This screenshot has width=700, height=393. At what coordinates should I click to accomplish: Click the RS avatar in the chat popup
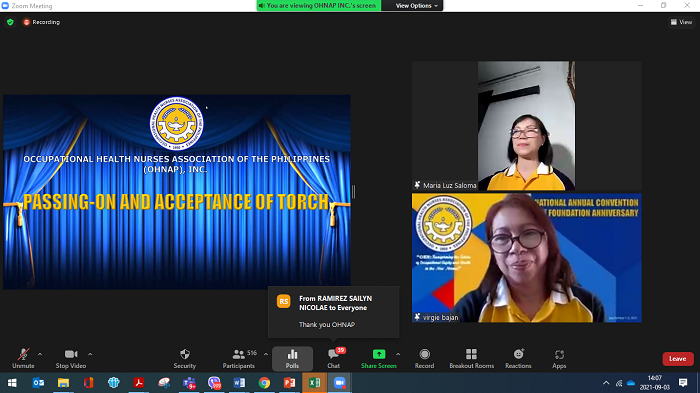[x=283, y=301]
